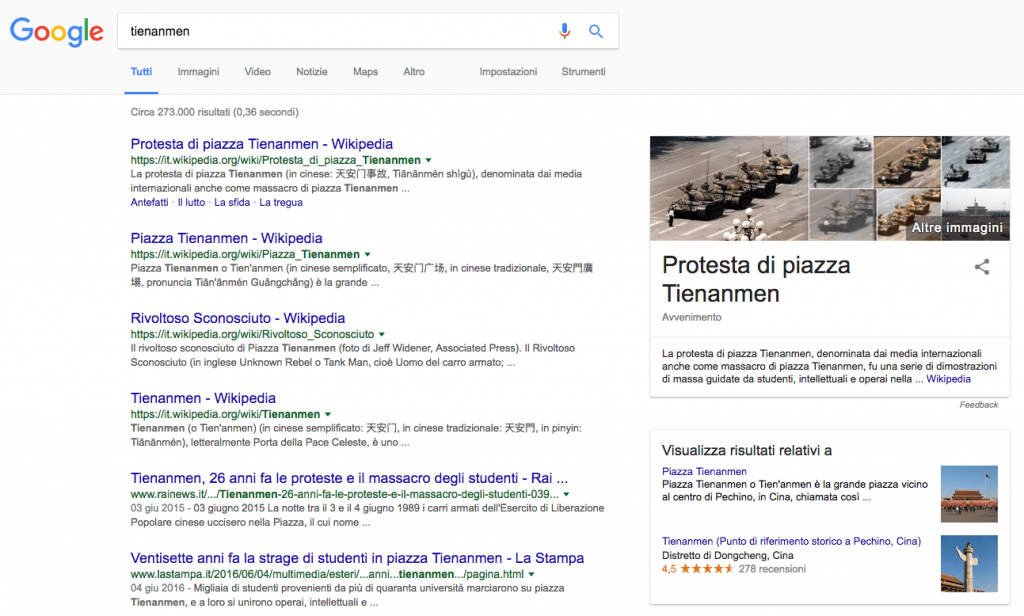
Task: Open the large tank column photo thumbnail
Action: tap(729, 188)
